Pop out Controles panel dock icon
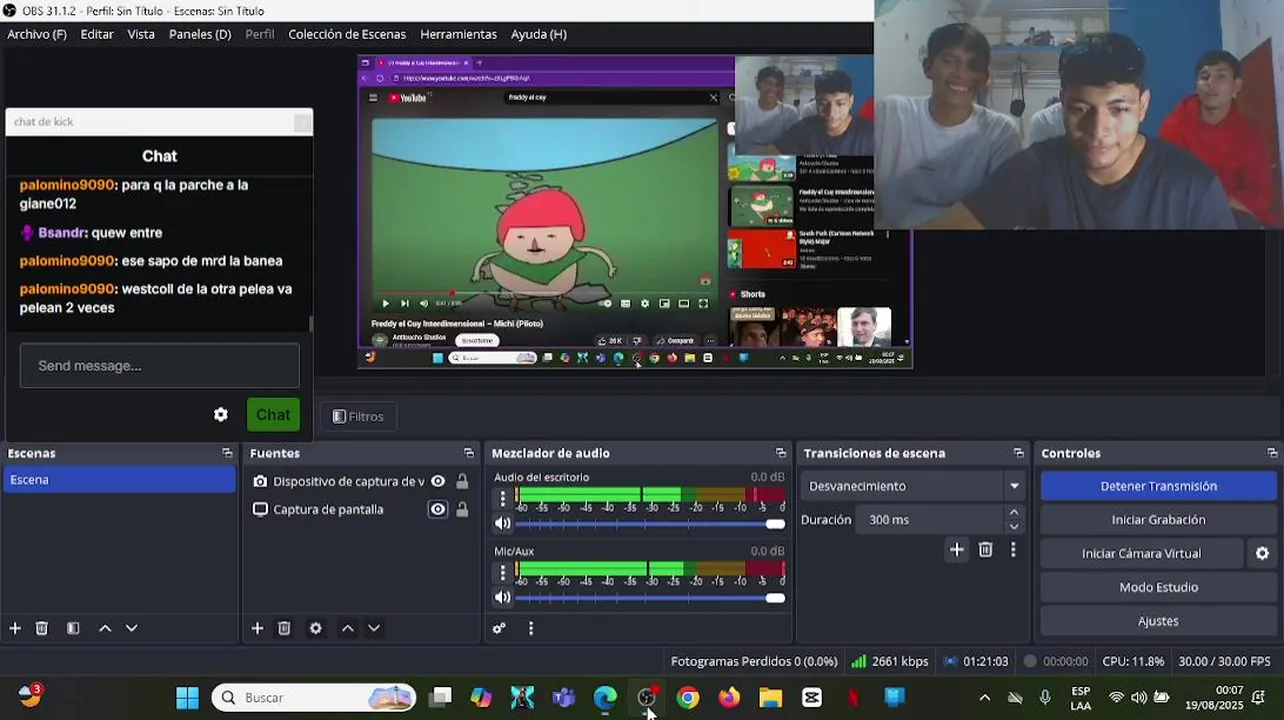The height and width of the screenshot is (720, 1284). tap(1272, 453)
